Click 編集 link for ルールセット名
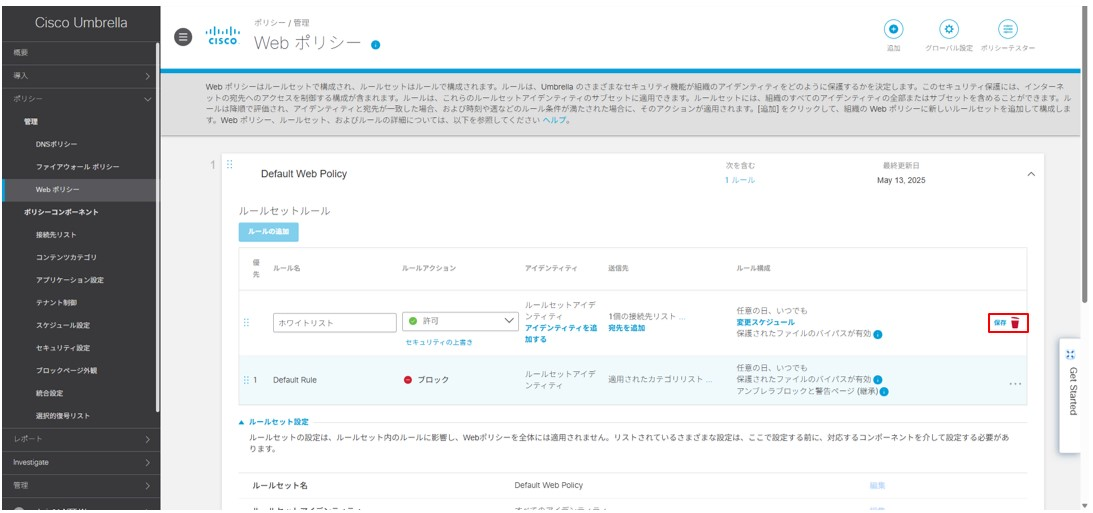Viewport: 1093px width, 513px height. click(877, 485)
